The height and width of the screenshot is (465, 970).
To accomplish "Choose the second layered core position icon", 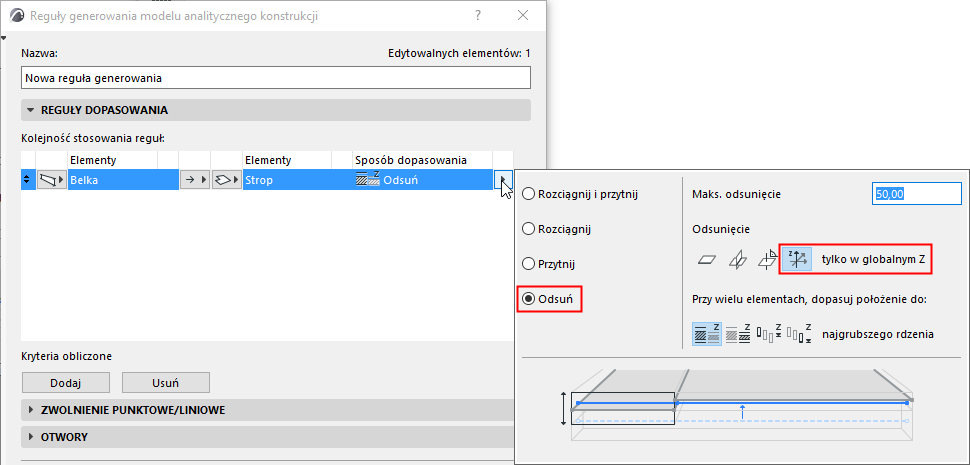I will pos(738,334).
